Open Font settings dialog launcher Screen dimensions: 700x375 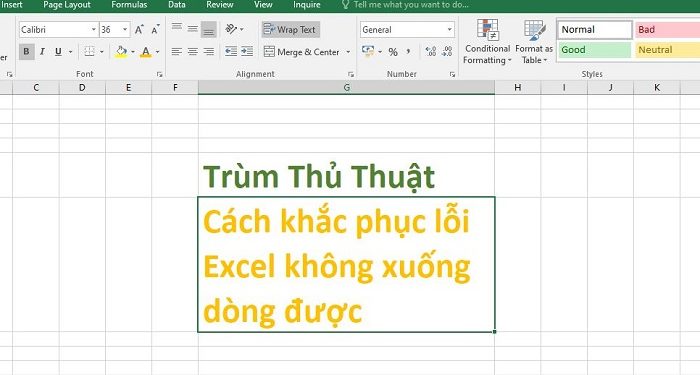coord(159,75)
